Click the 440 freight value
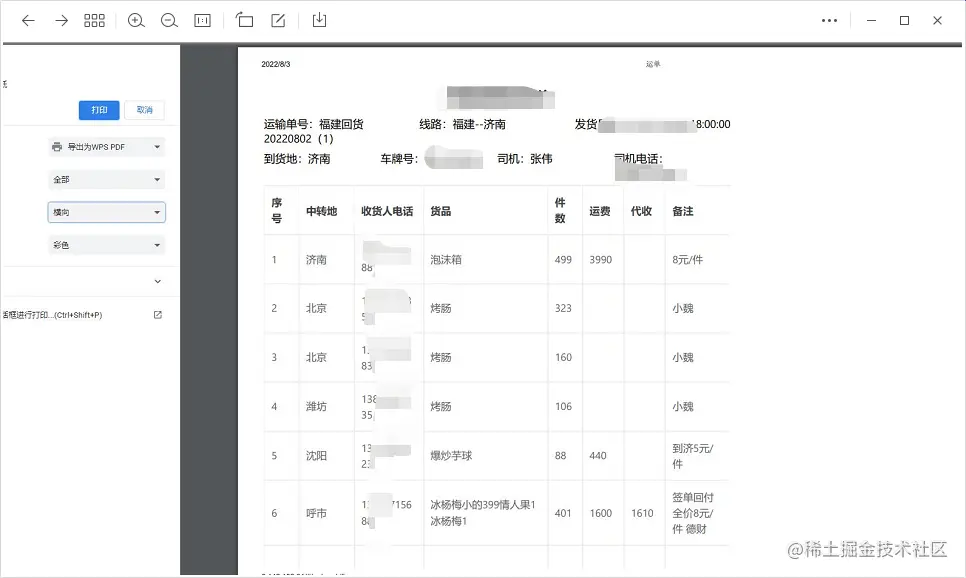The image size is (966, 578). (x=598, y=455)
